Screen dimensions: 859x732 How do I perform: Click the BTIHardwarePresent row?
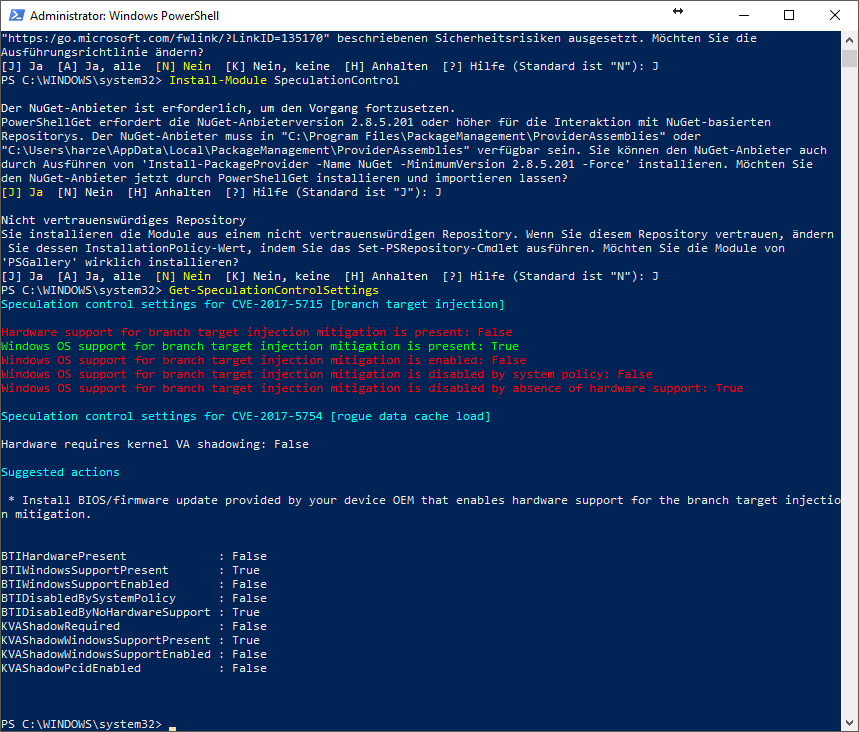click(x=134, y=556)
